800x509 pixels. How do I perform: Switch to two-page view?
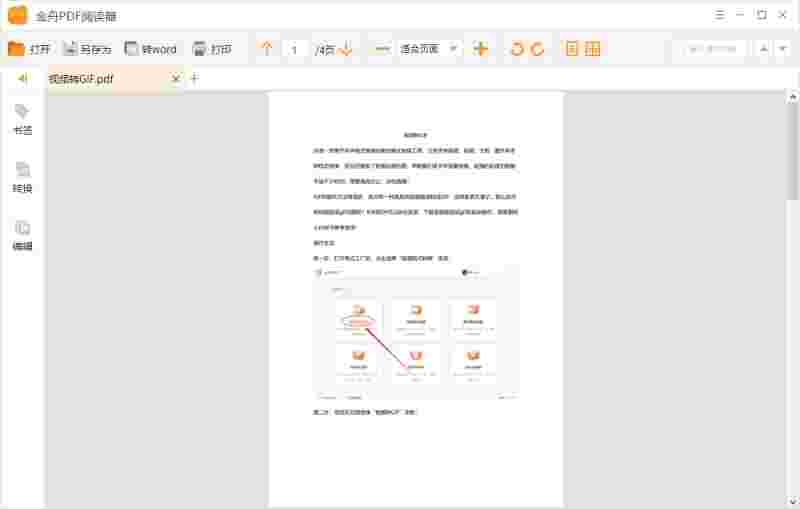(x=592, y=49)
